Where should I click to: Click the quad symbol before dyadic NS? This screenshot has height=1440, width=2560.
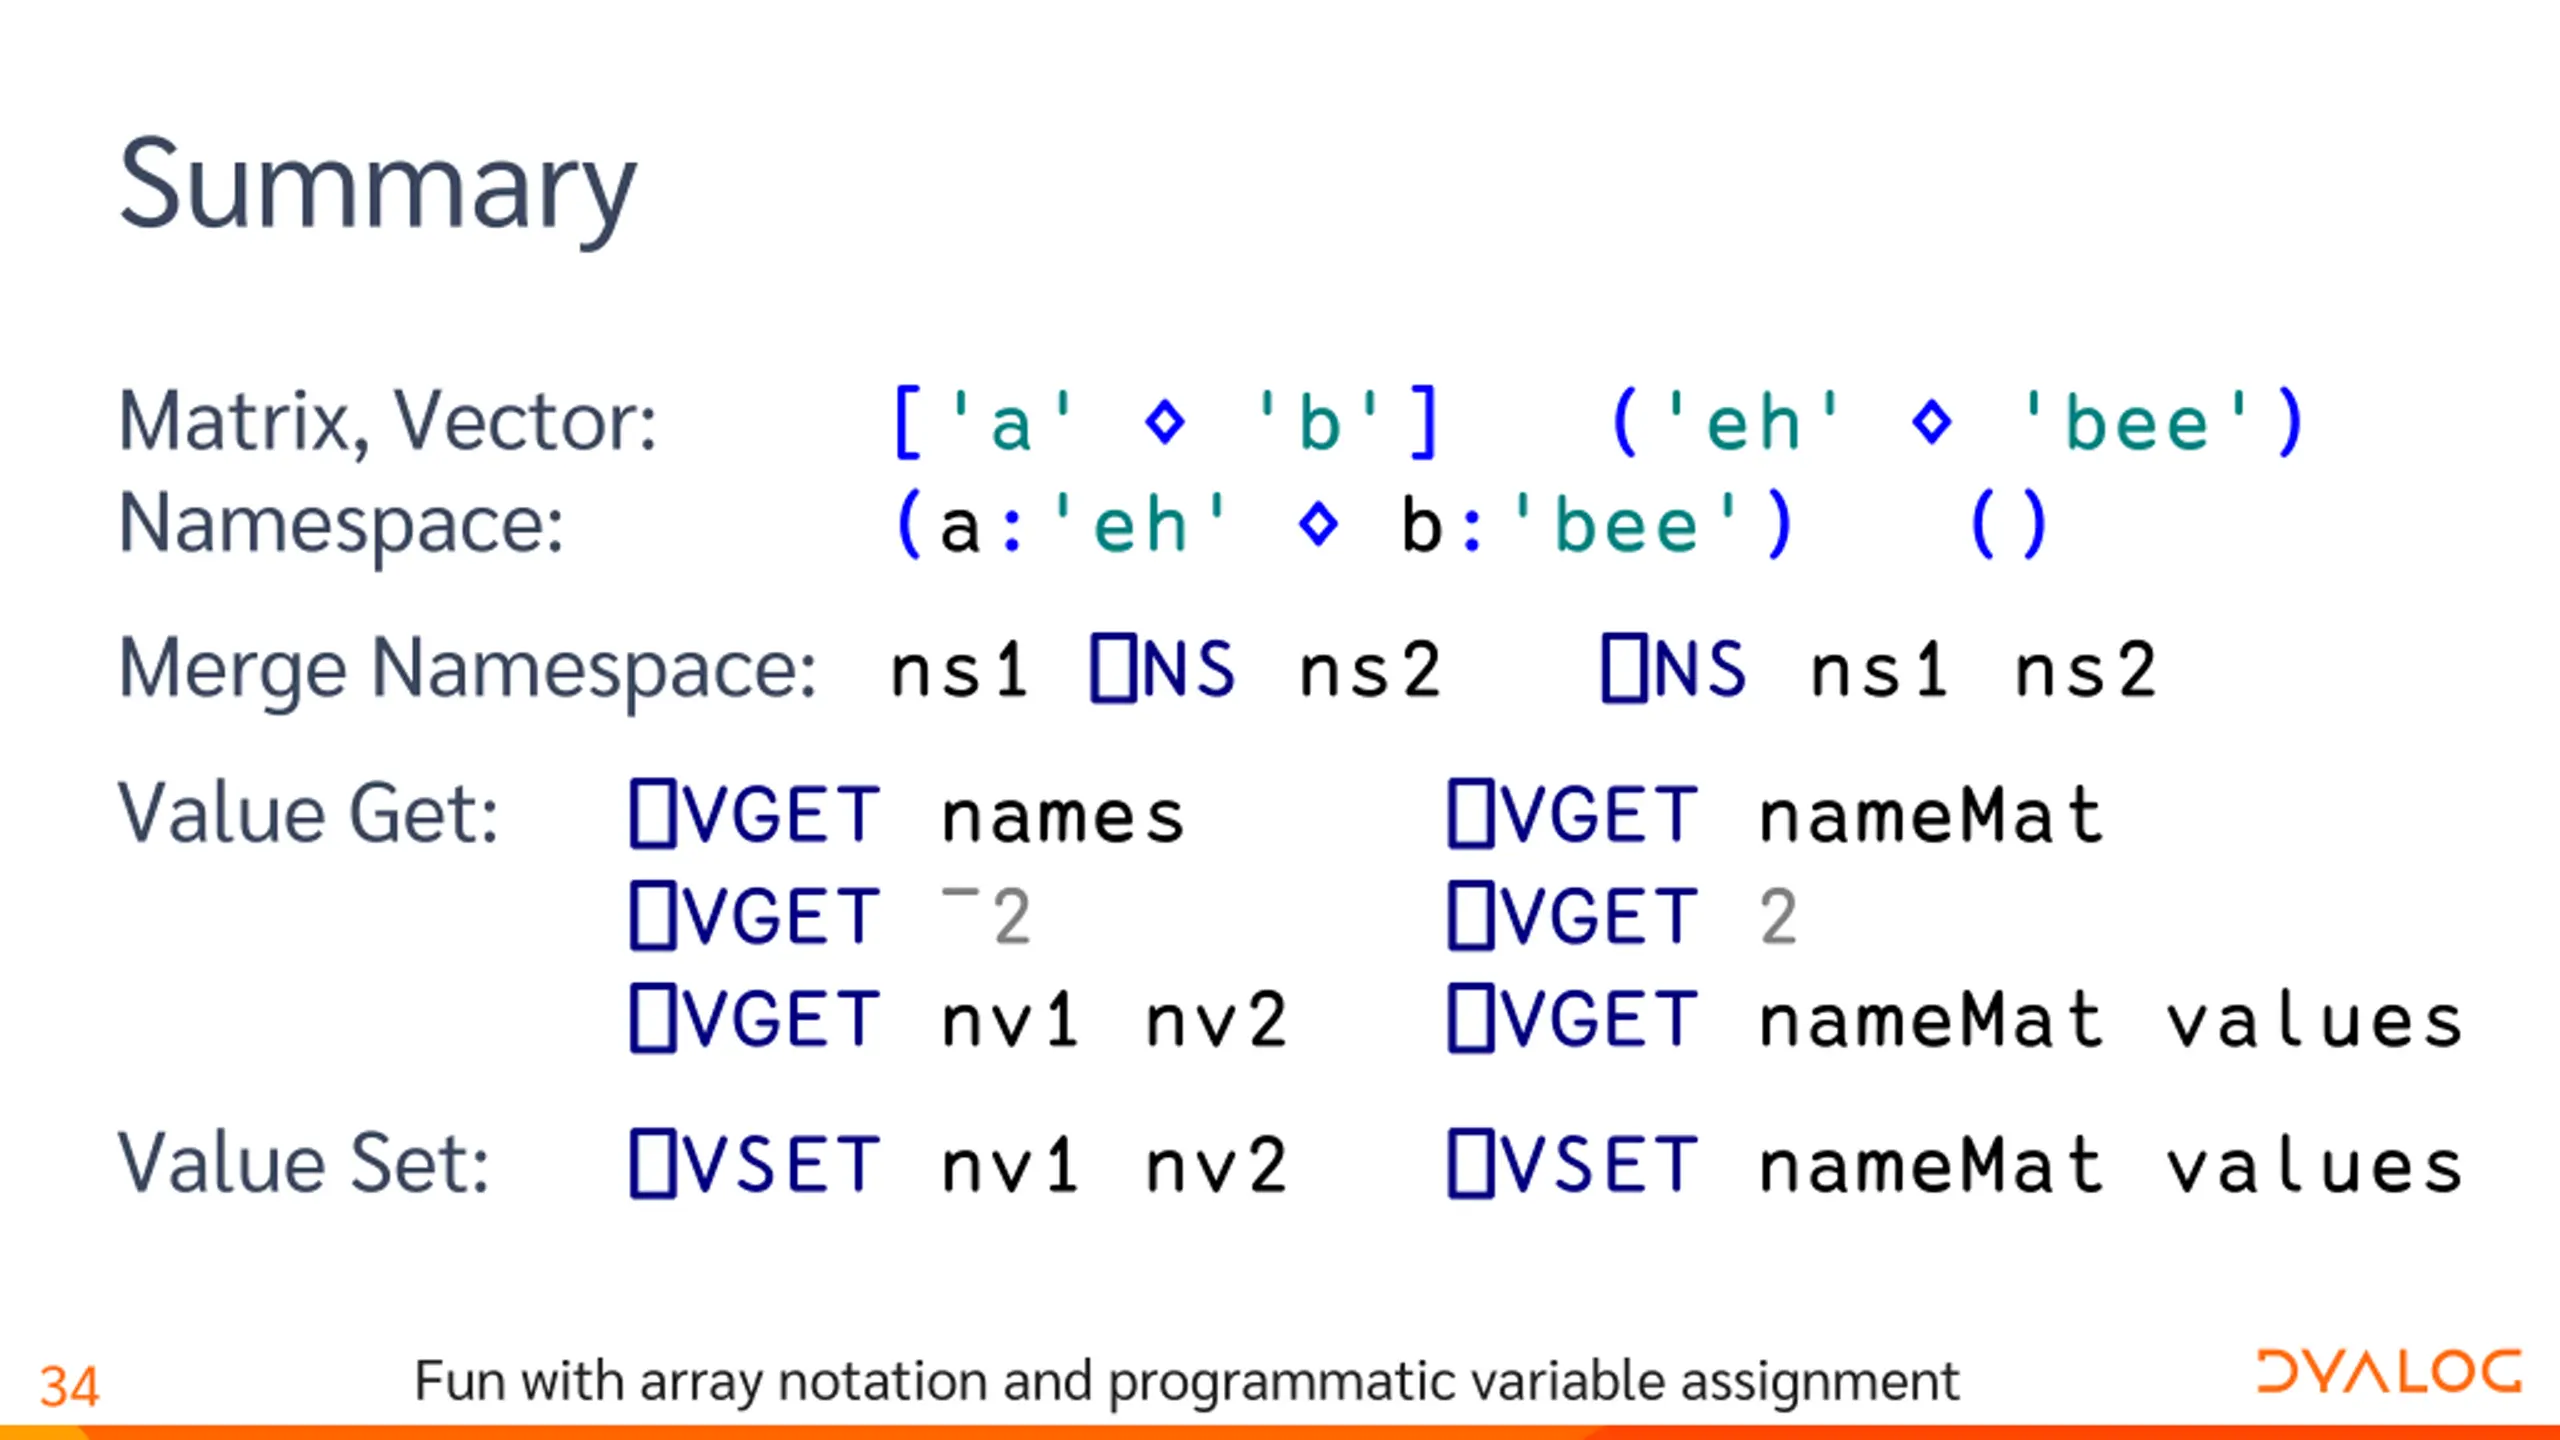tap(1113, 668)
